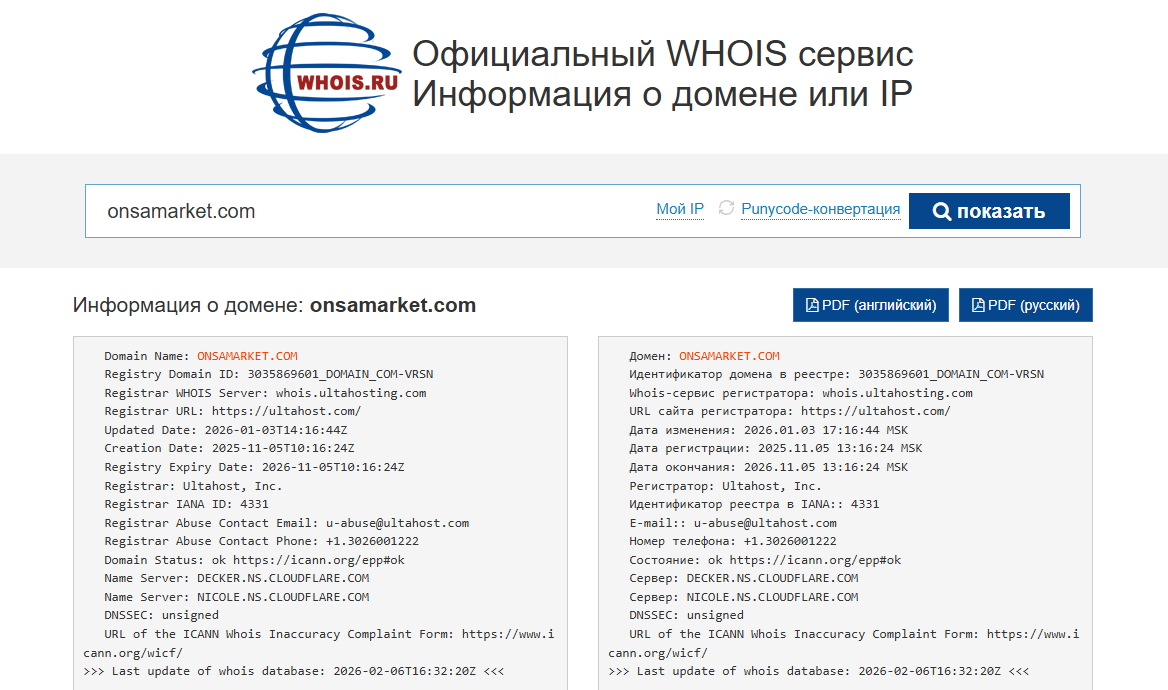Download PDF (английский) report
The image size is (1168, 690).
pos(871,305)
